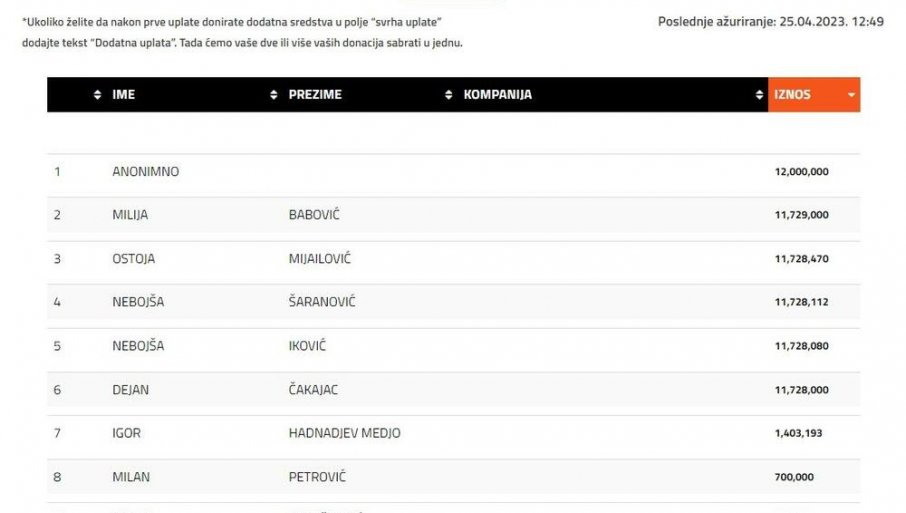The height and width of the screenshot is (513, 906).
Task: Click HADNADJEV MEDJO surname cell
Action: click(x=344, y=433)
